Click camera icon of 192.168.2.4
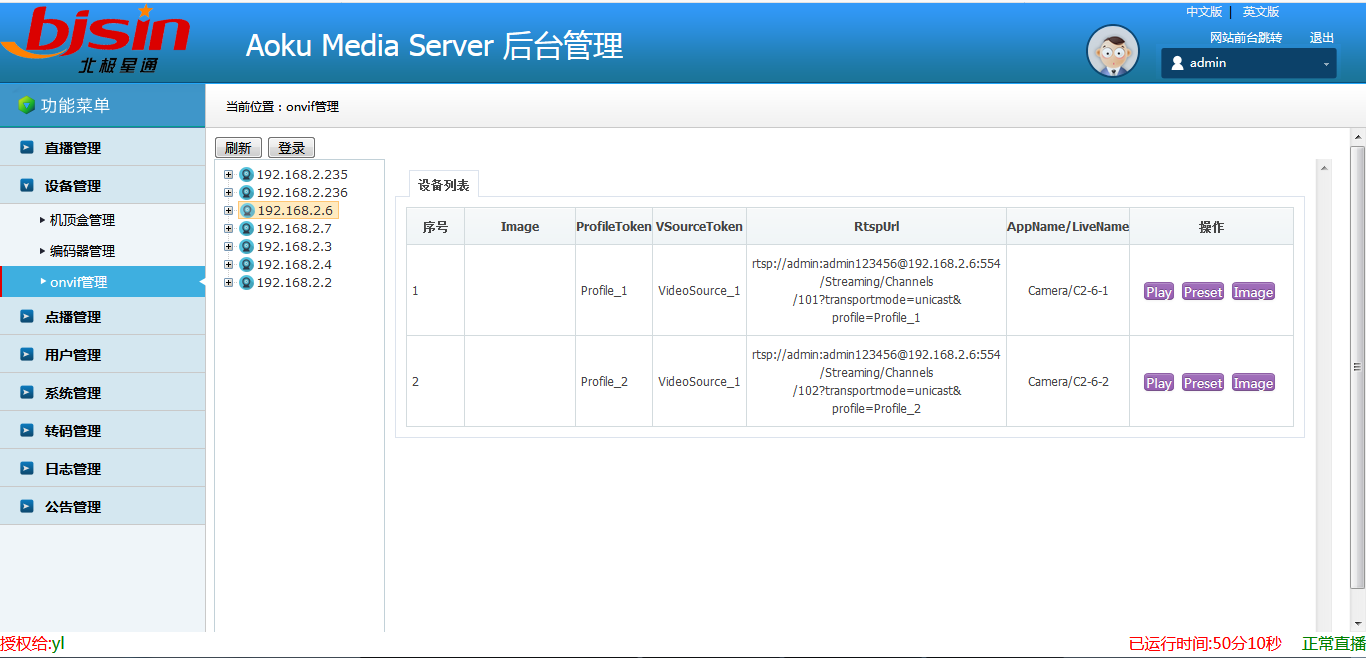Screen dimensions: 1366x658 247,265
